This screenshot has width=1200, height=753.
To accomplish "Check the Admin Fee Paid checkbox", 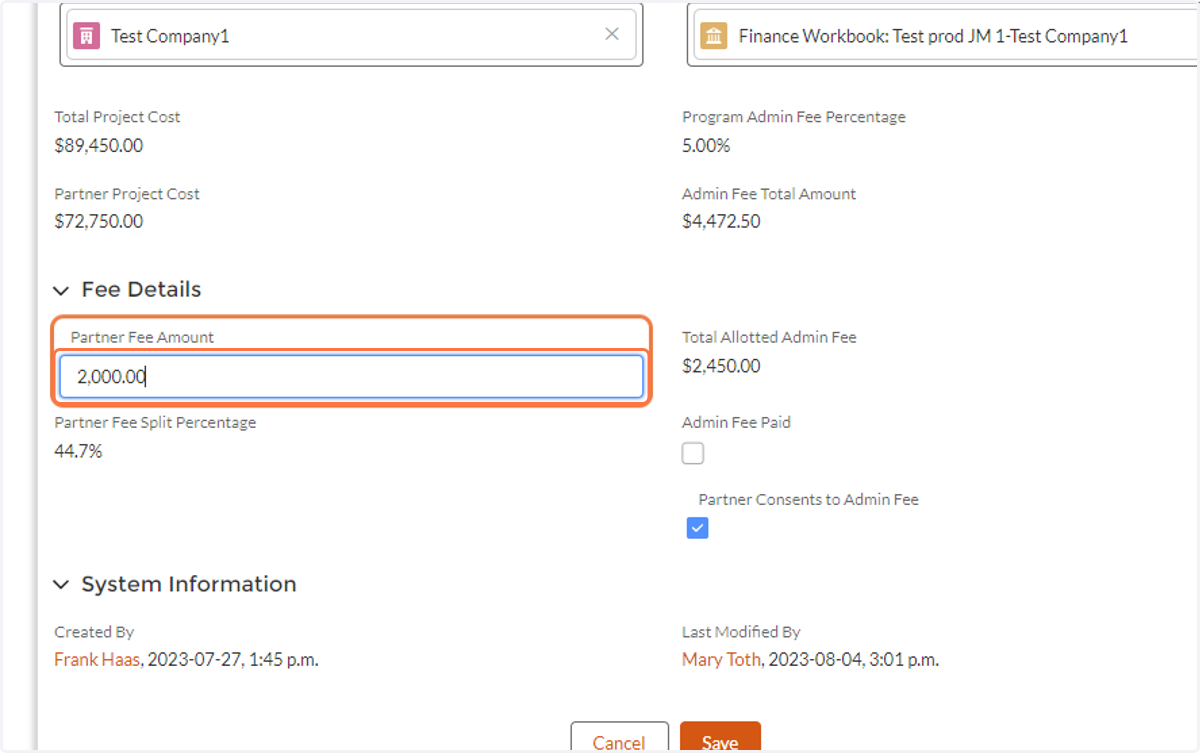I will [693, 454].
